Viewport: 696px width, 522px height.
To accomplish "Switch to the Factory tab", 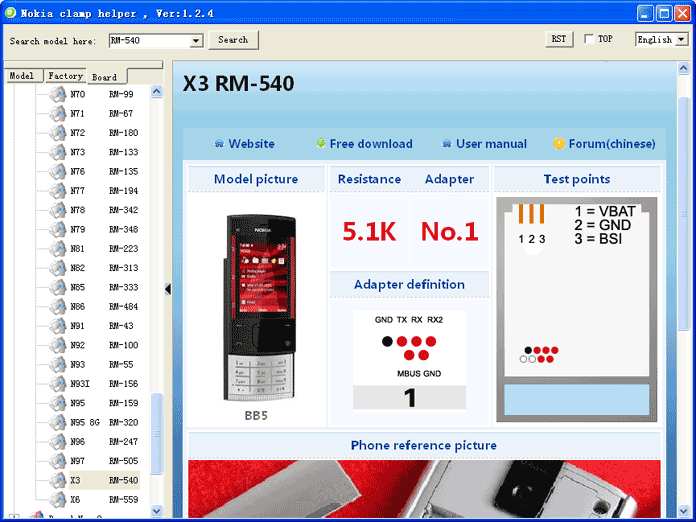I will pyautogui.click(x=65, y=76).
